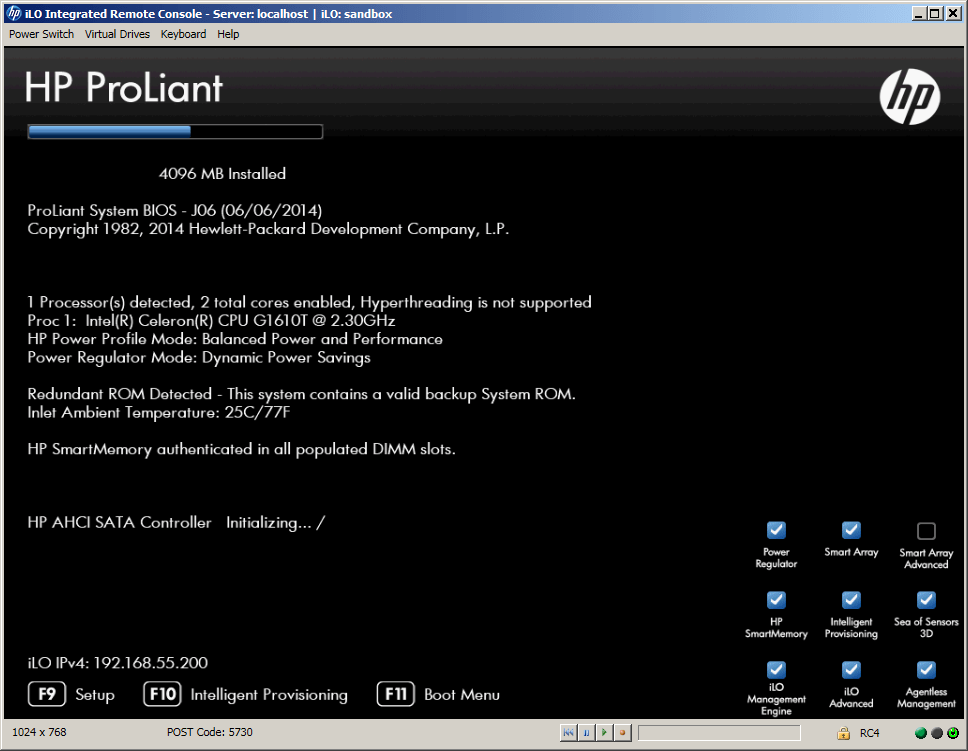968x751 pixels.
Task: Click the Intelligent Provisioning label beside F10
Action: 269,695
